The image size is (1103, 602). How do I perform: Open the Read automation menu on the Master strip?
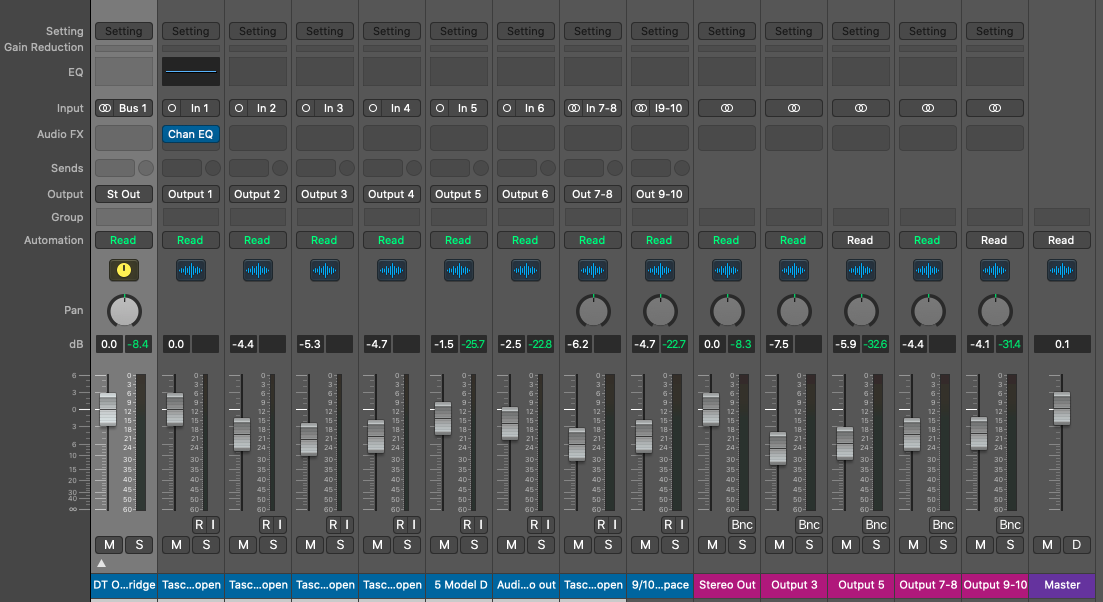[x=1061, y=240]
